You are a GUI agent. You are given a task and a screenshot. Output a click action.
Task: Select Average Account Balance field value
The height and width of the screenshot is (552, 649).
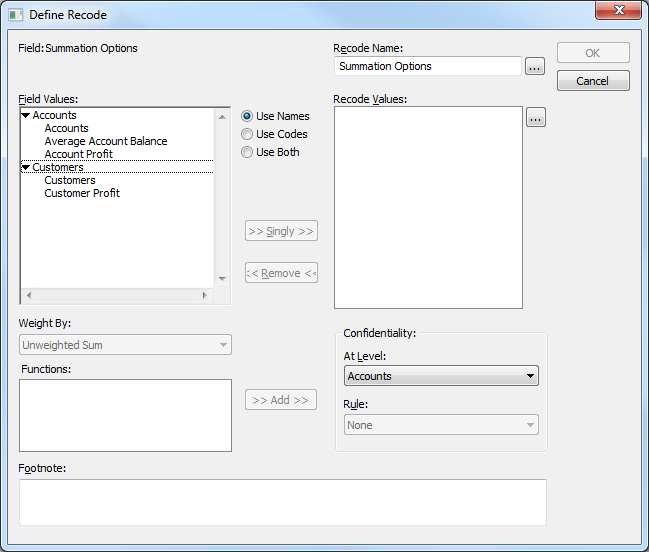point(105,141)
